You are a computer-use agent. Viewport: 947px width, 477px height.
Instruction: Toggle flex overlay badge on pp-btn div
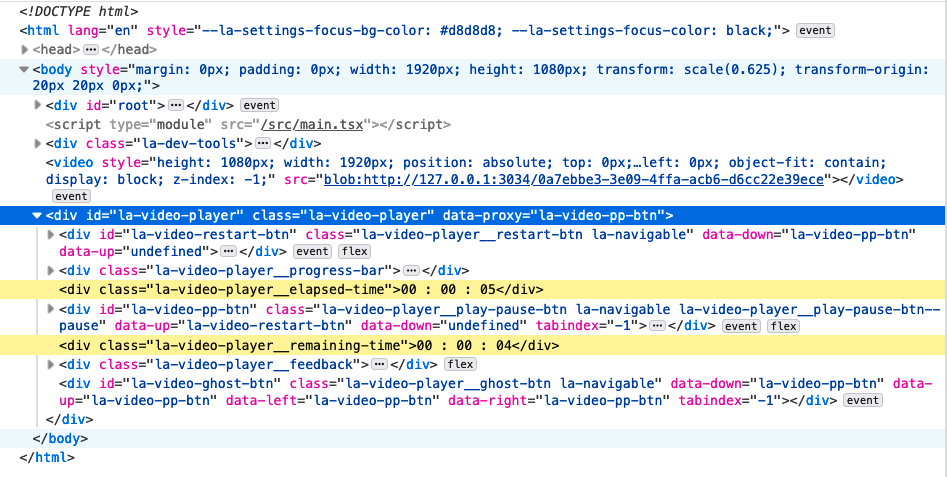click(x=783, y=326)
